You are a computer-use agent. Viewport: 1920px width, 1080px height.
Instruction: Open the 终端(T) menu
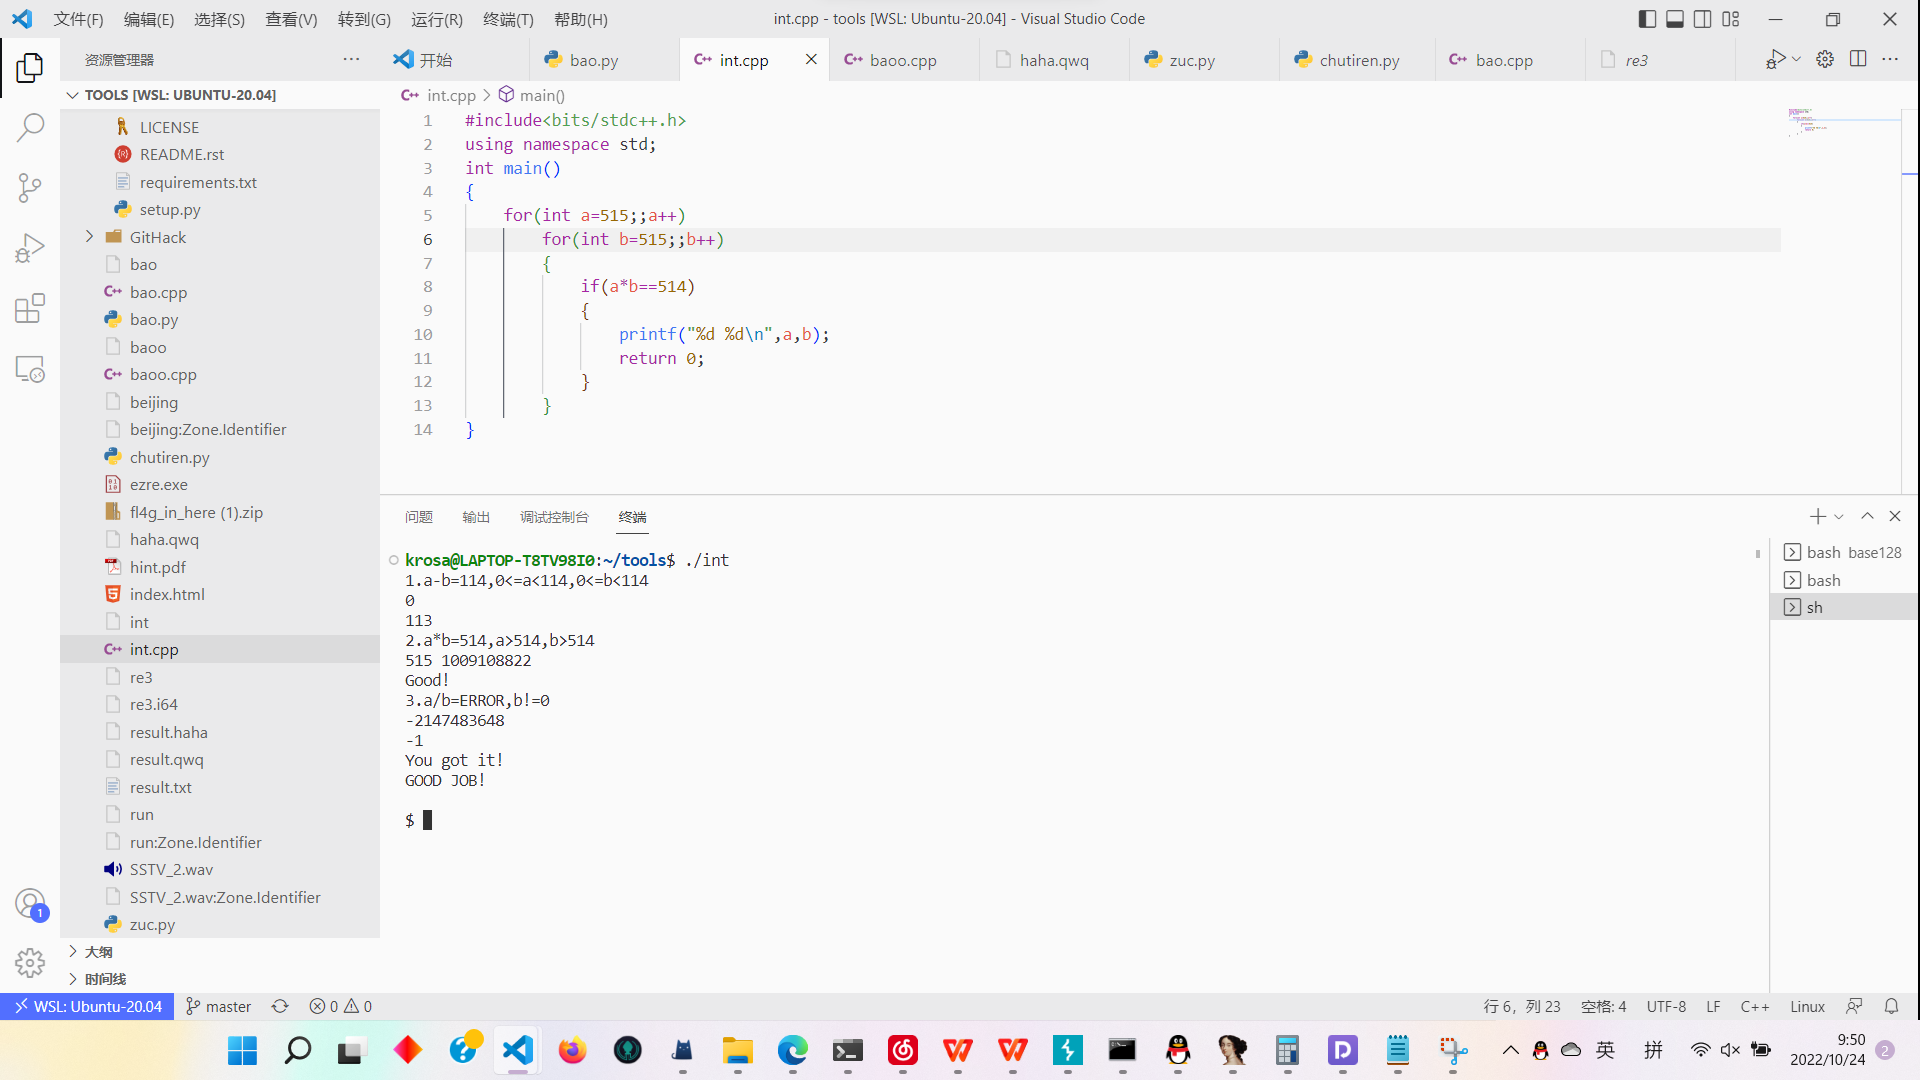tap(508, 19)
